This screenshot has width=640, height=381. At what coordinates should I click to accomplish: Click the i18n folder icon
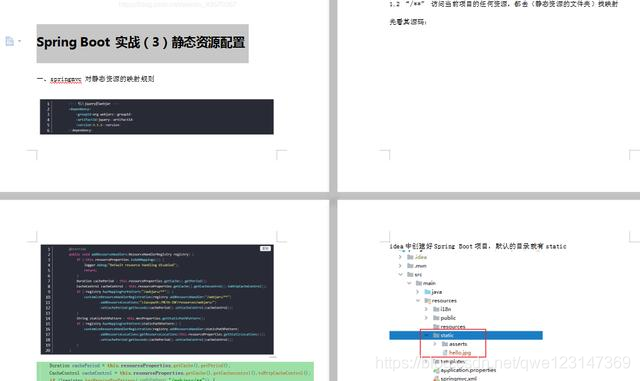[x=436, y=309]
